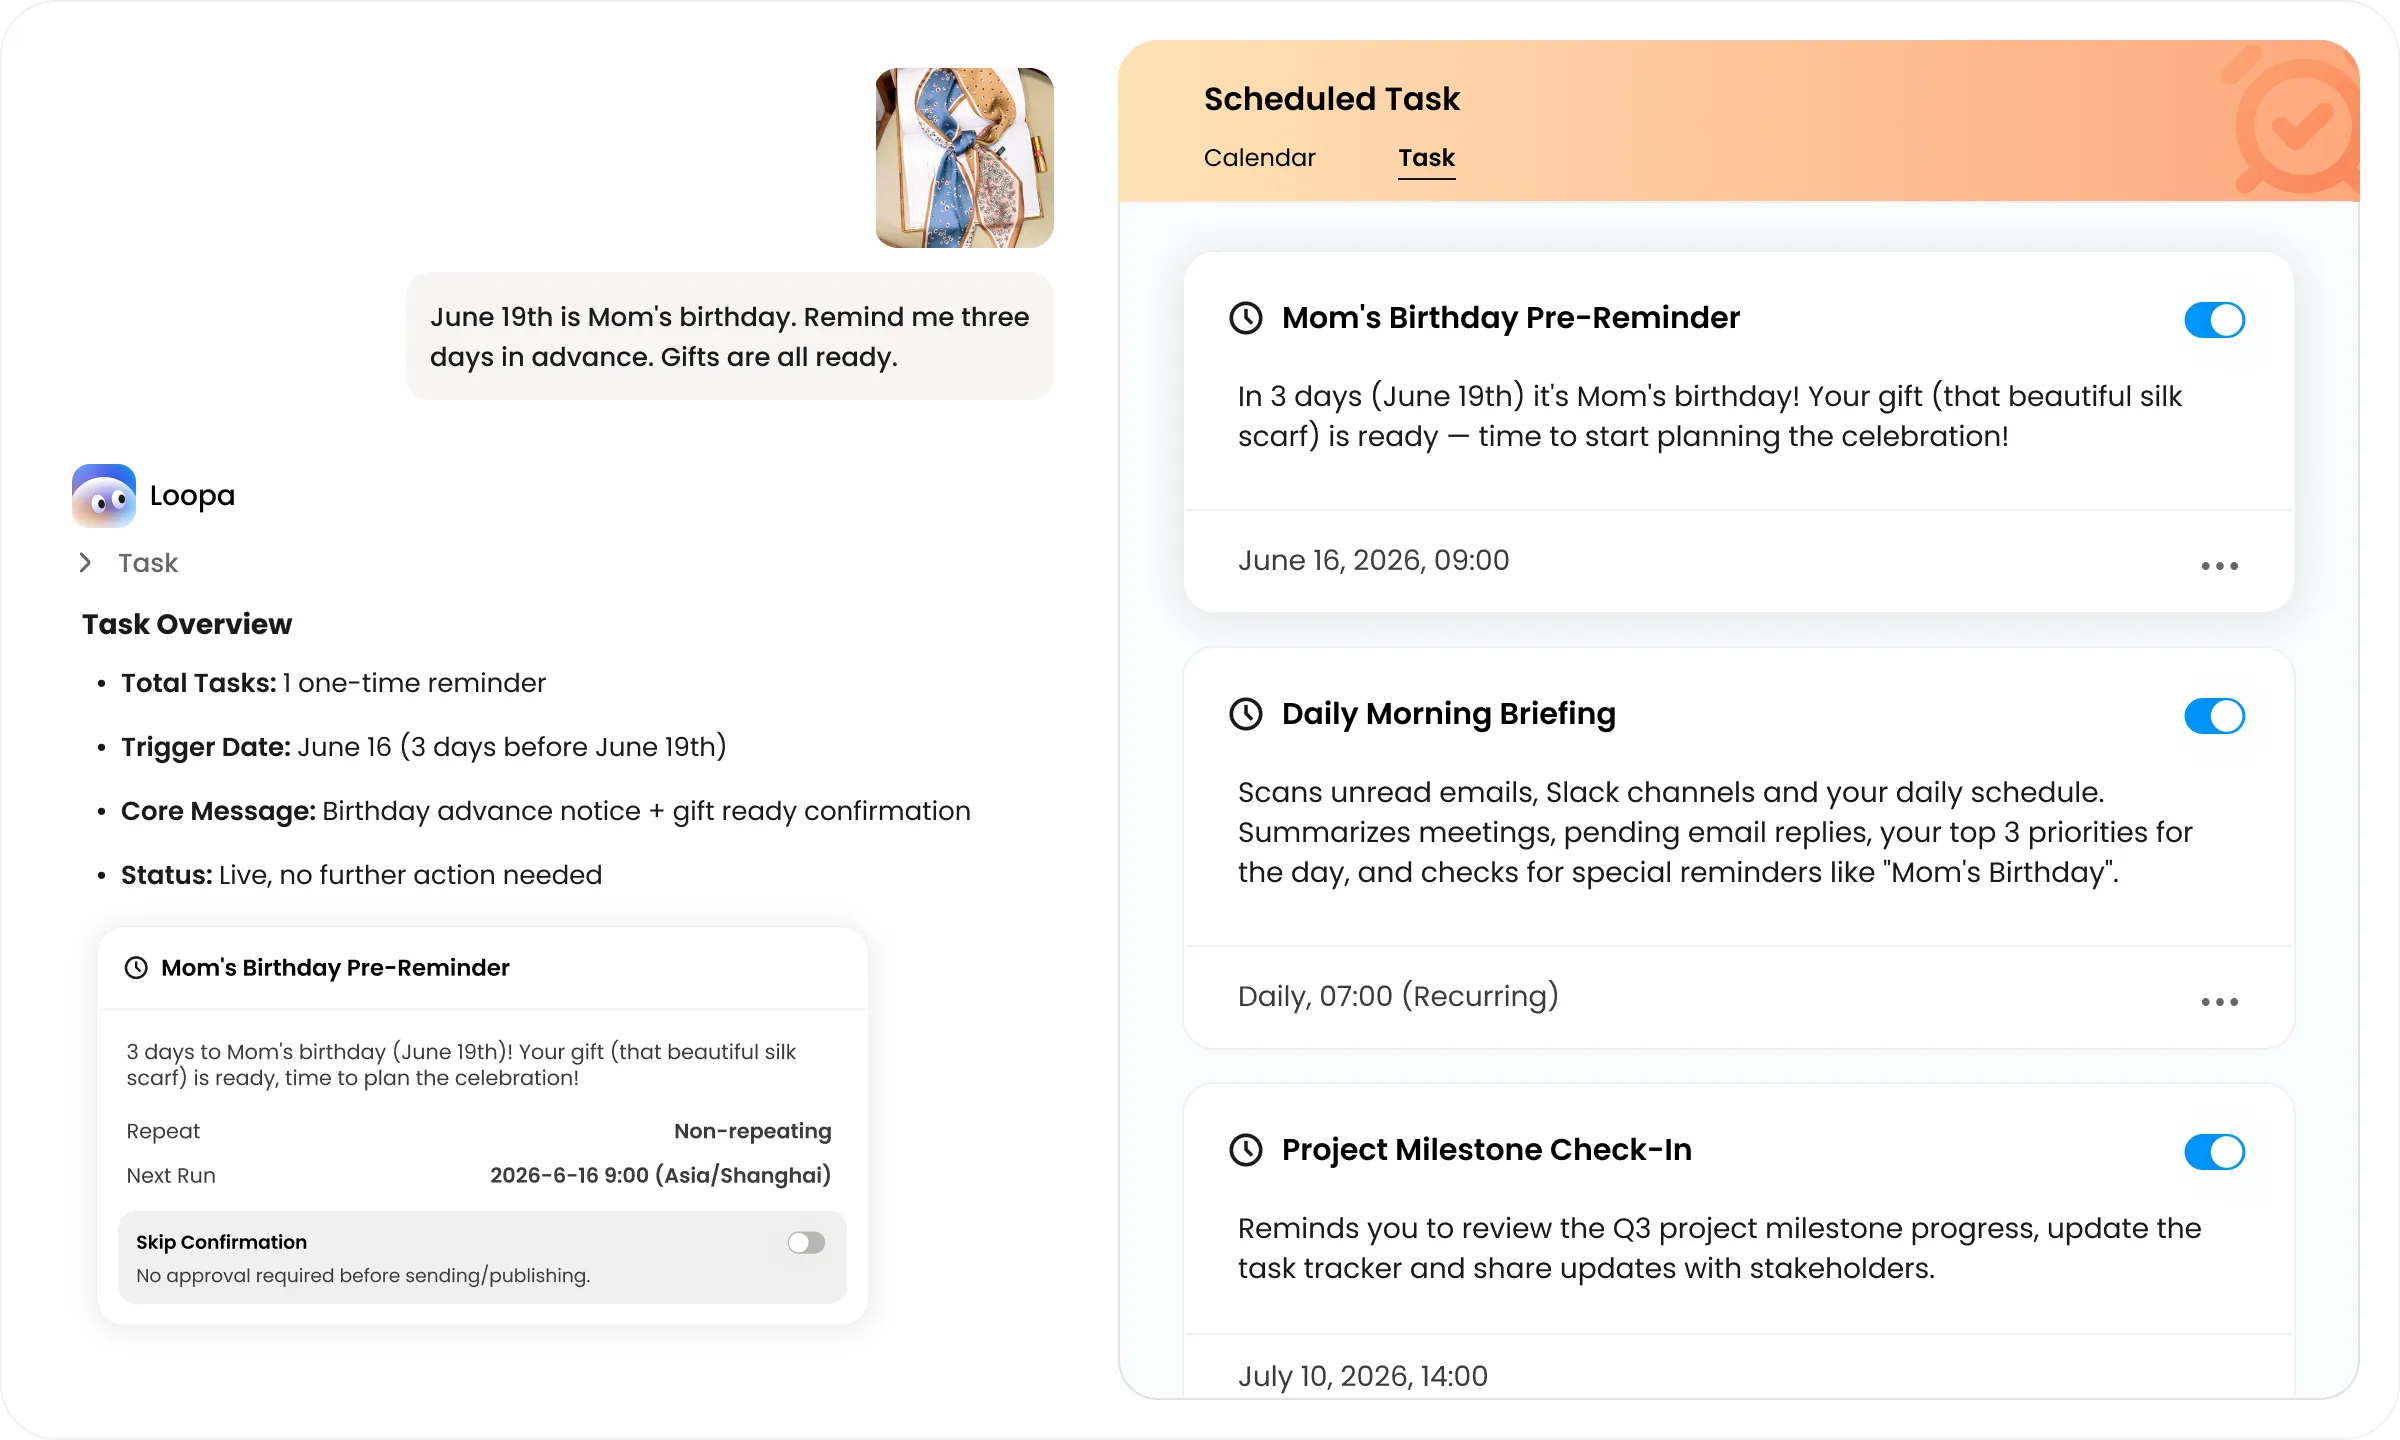The width and height of the screenshot is (2400, 1440).
Task: Switch to the Calendar tab
Action: coord(1259,158)
